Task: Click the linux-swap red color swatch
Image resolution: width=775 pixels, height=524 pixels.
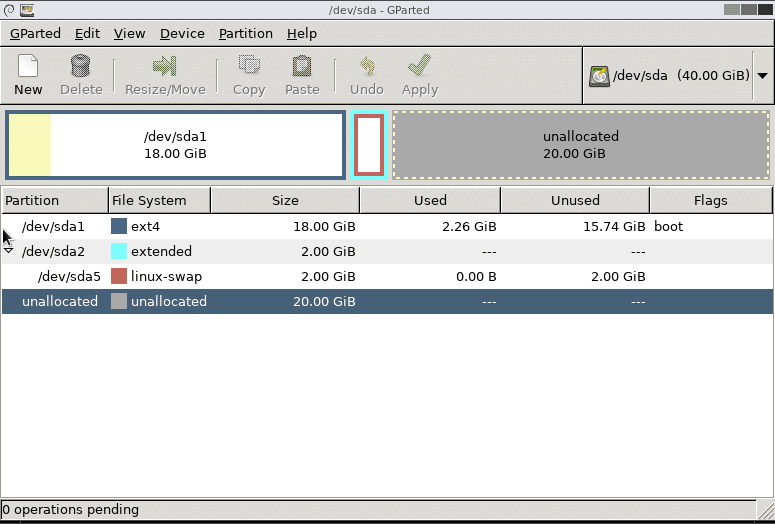Action: tap(119, 277)
